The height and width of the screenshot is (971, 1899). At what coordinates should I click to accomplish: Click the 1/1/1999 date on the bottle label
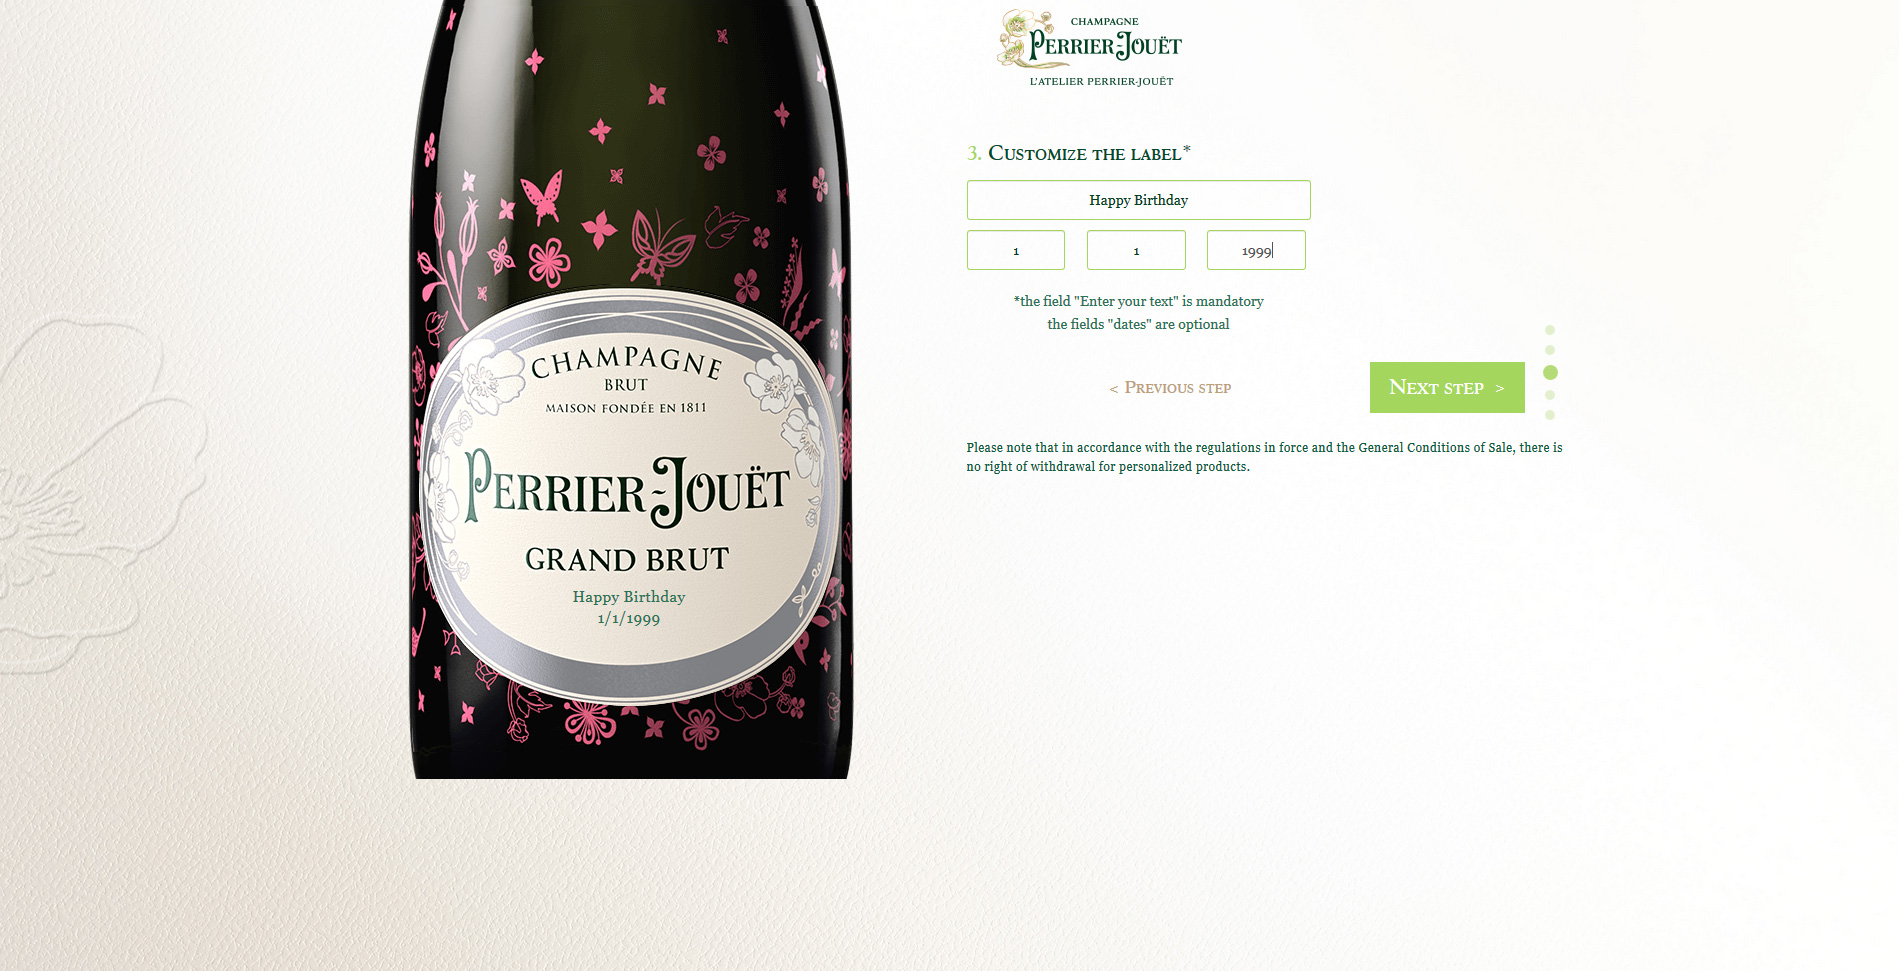(629, 619)
